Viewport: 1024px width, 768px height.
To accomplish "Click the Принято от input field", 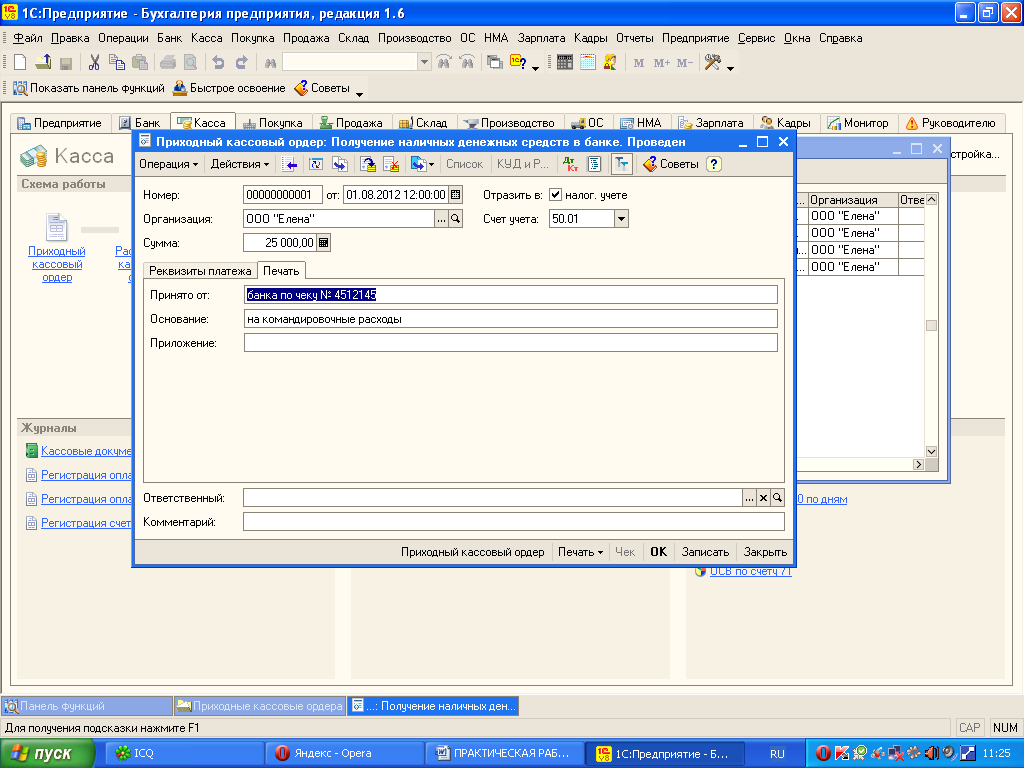I will [511, 295].
